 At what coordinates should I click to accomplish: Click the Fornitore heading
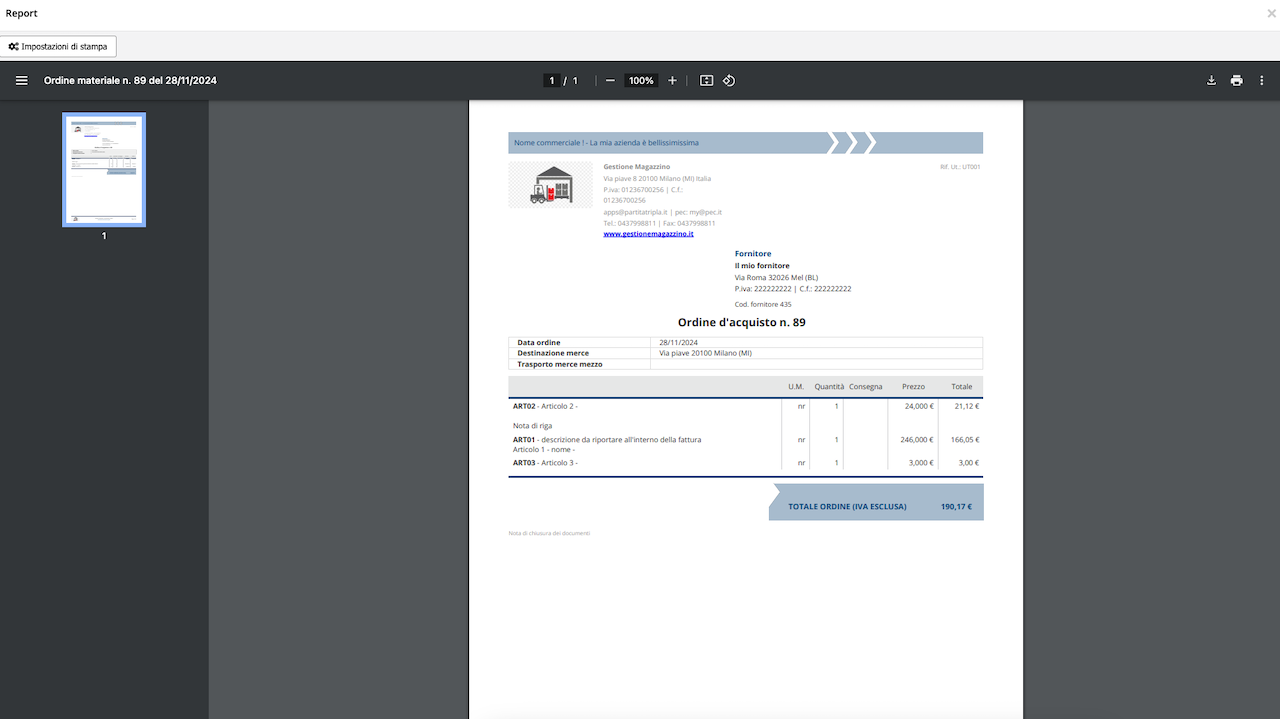[x=753, y=254]
